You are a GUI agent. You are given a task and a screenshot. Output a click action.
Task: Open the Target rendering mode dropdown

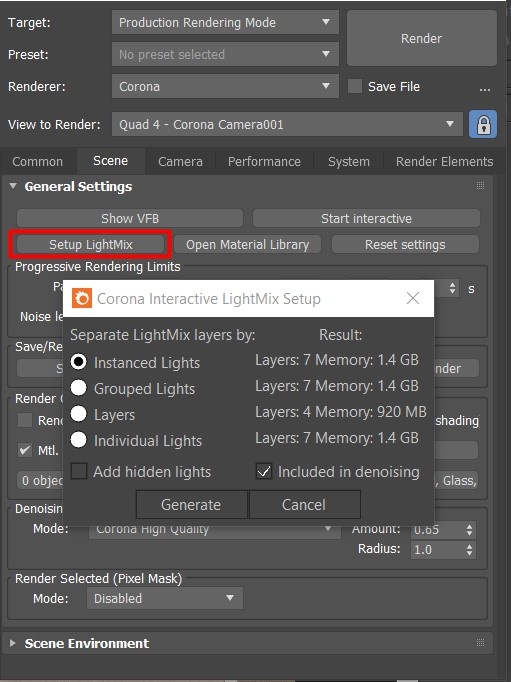225,22
